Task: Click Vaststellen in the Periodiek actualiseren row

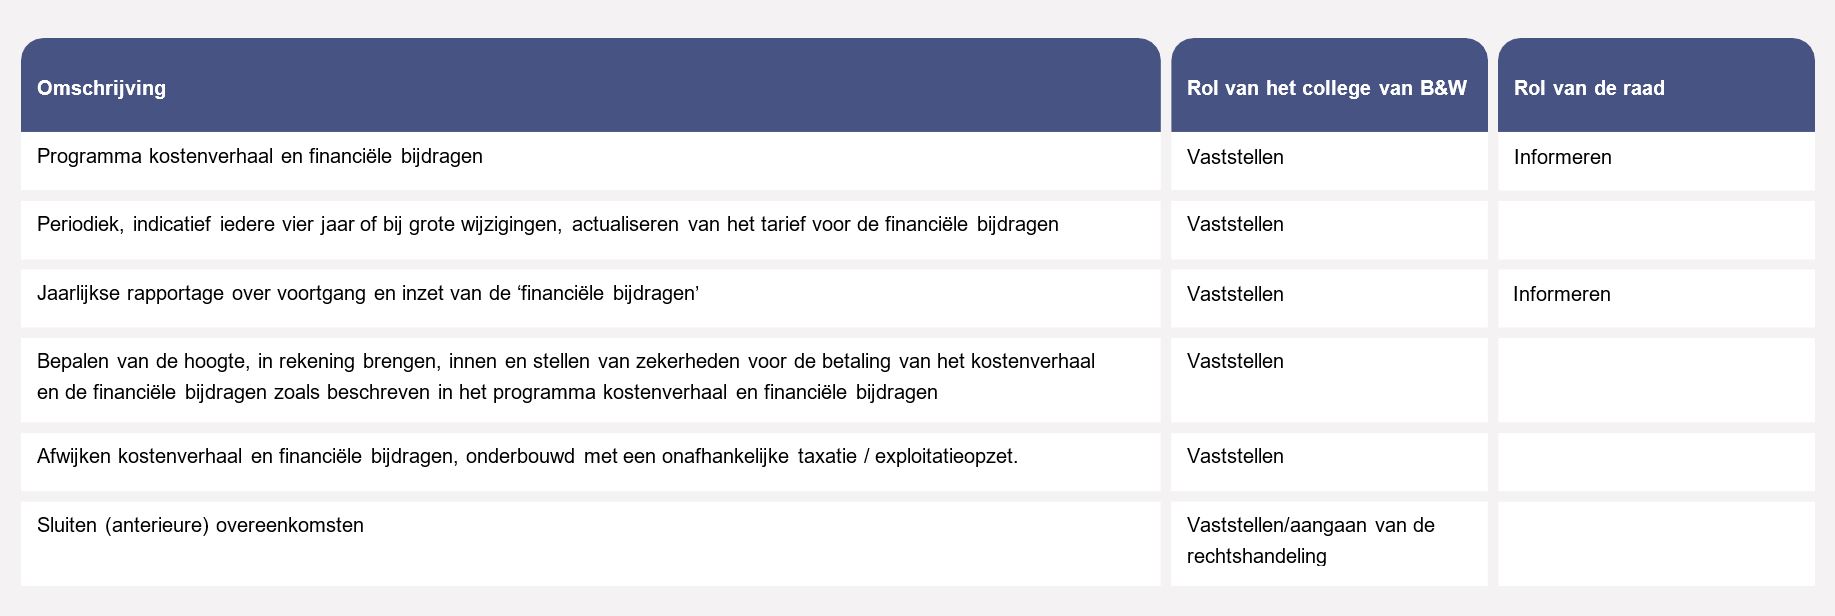Action: [x=1235, y=225]
